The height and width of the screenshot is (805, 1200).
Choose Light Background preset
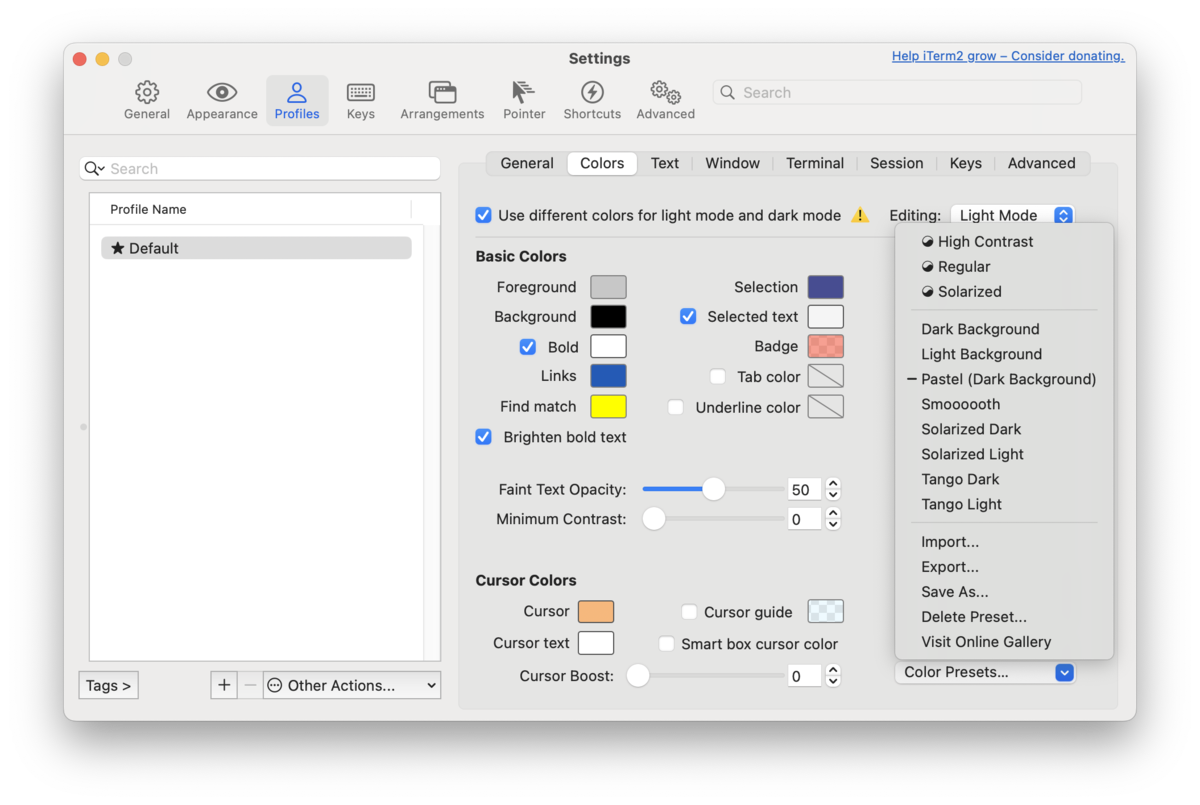(1004, 354)
